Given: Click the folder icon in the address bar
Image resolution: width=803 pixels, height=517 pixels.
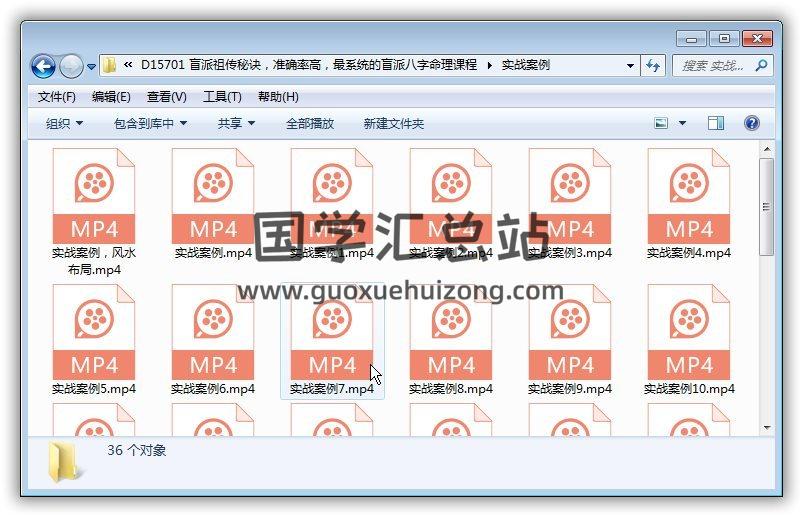Looking at the screenshot, I should (x=109, y=66).
